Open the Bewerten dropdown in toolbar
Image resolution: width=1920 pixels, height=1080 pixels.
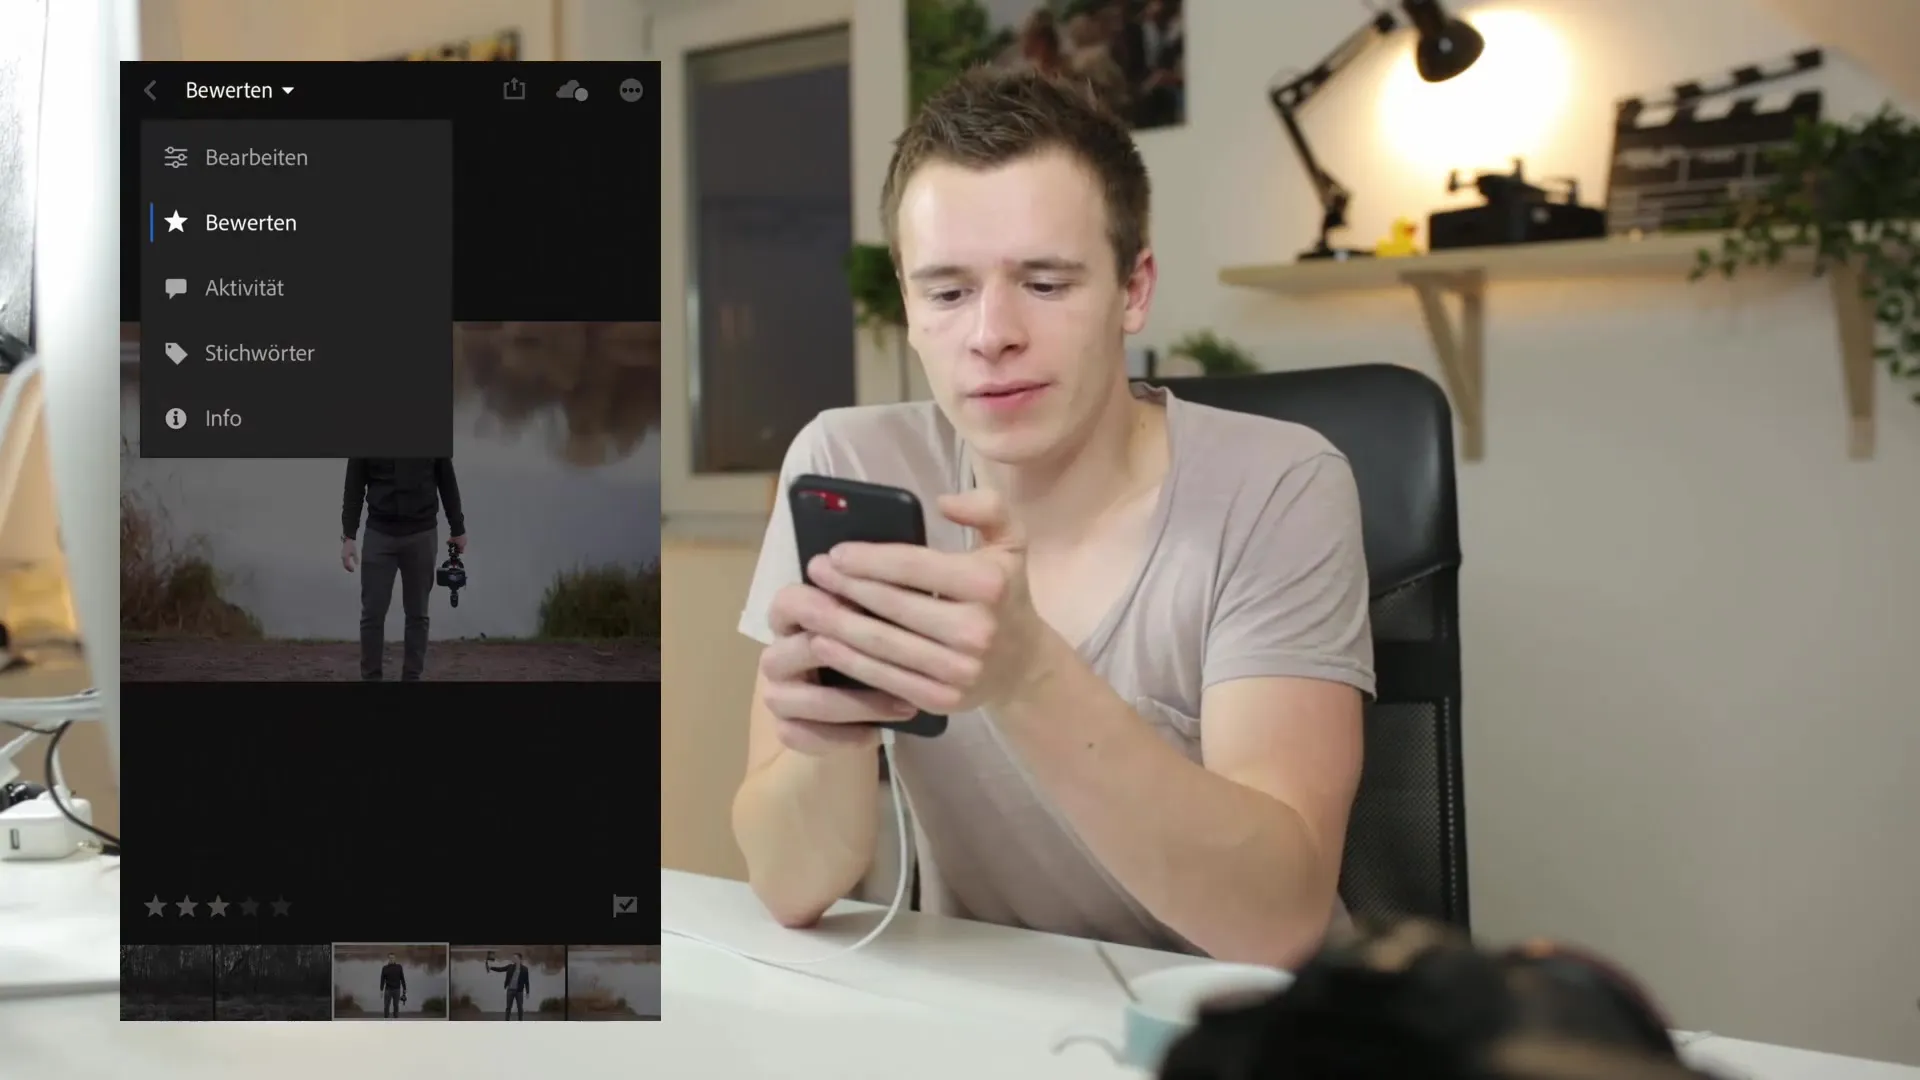(x=240, y=90)
